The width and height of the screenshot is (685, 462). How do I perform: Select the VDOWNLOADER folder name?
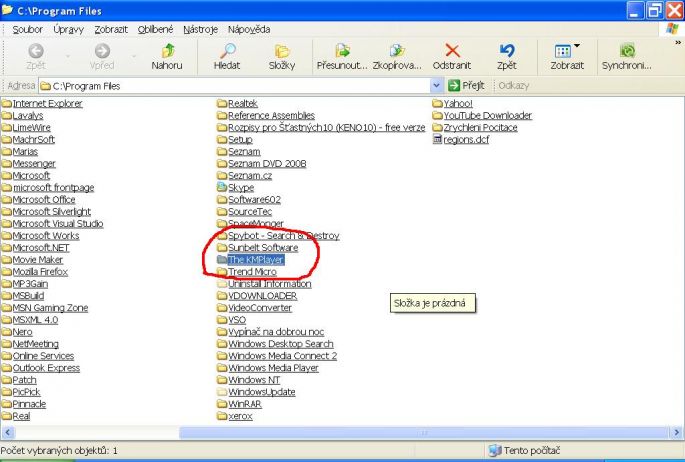pyautogui.click(x=263, y=296)
